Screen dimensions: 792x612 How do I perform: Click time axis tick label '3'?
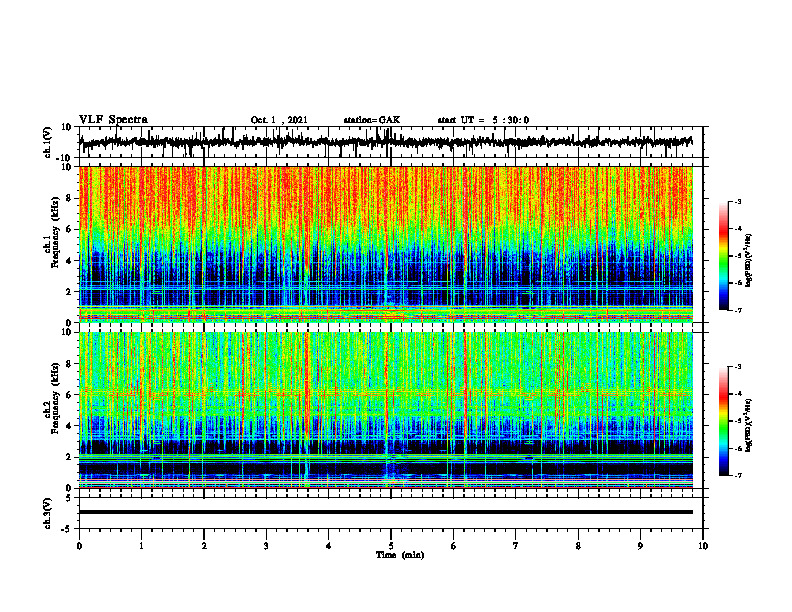(266, 546)
